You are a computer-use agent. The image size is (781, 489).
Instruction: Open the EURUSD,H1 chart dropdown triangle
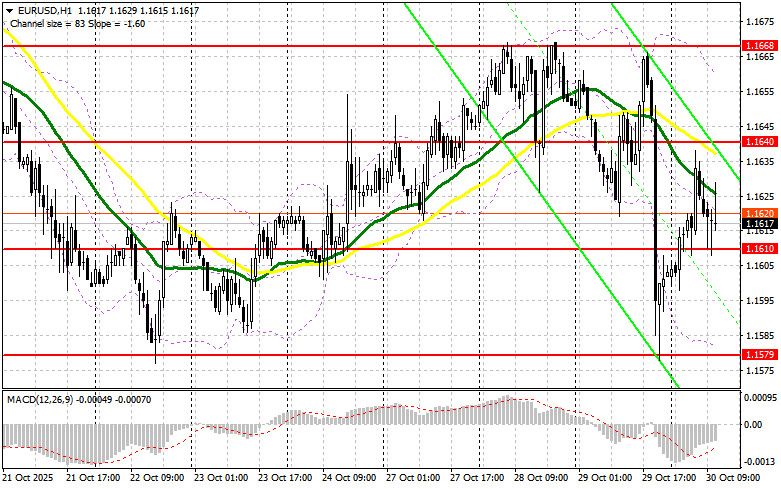tap(9, 10)
